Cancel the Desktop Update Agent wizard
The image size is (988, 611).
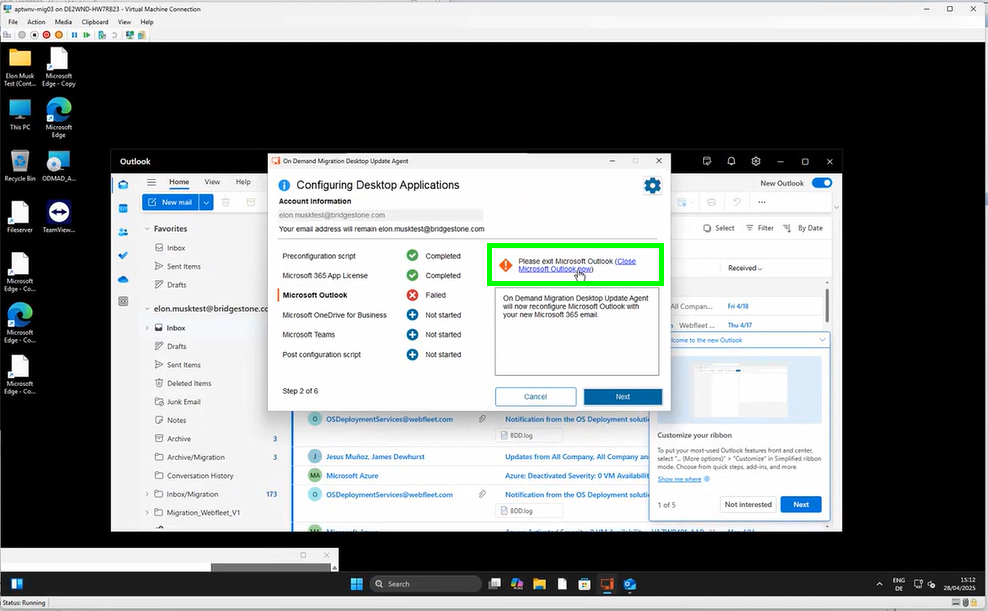pos(536,397)
